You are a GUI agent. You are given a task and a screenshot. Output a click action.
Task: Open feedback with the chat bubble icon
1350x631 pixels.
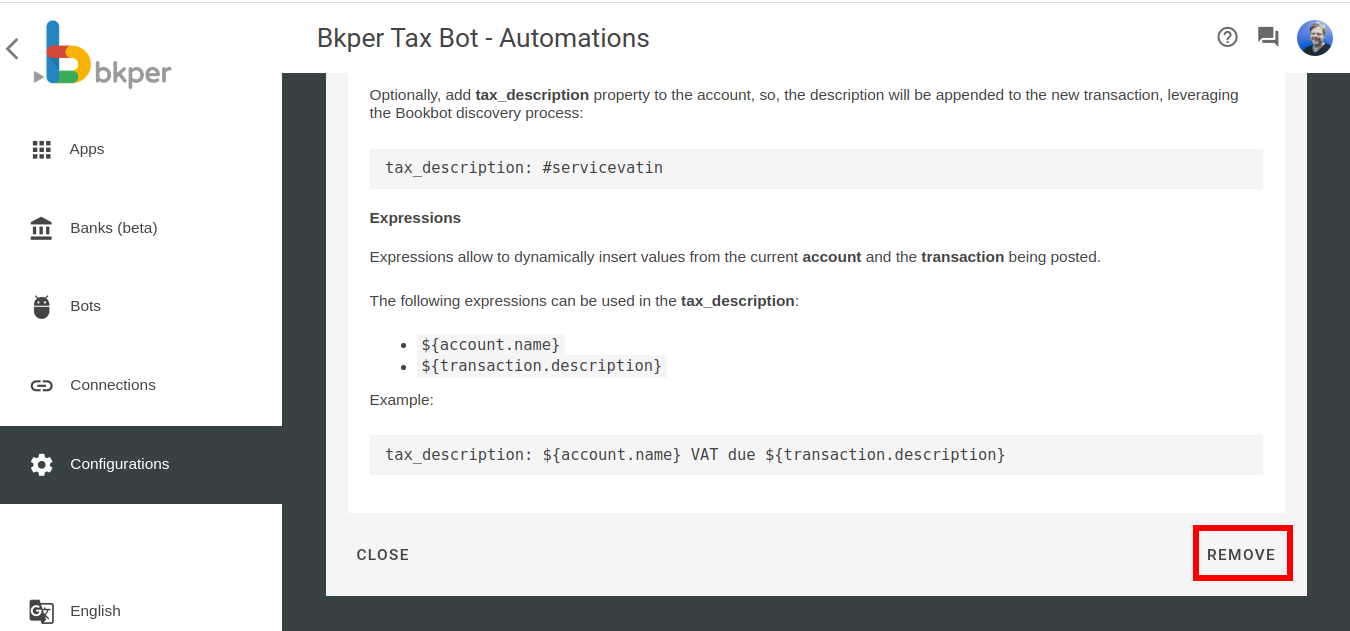(1267, 36)
